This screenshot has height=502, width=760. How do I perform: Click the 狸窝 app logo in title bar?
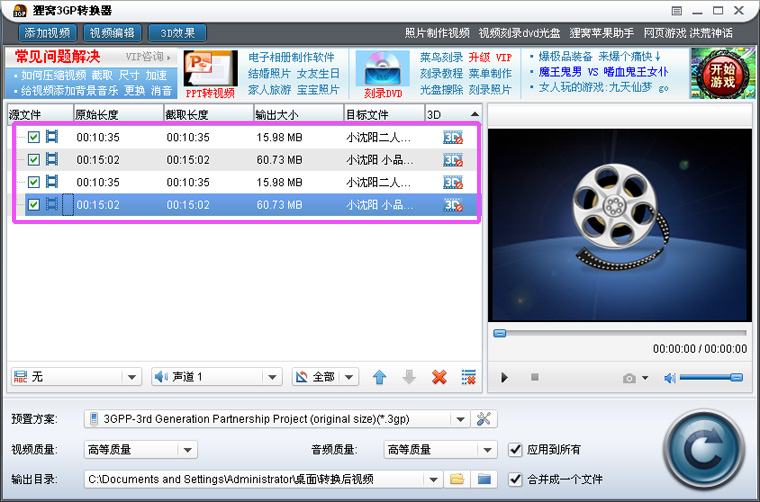20,11
